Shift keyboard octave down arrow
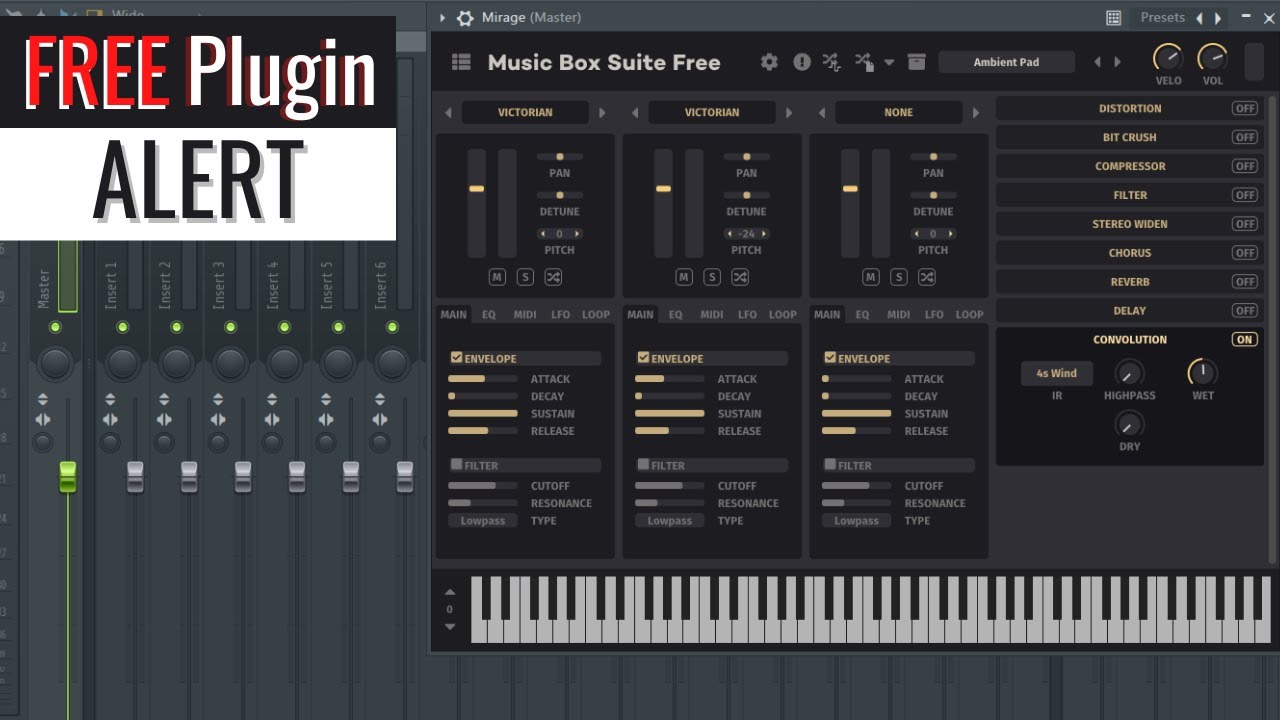Screen dimensions: 1280x720 450,627
